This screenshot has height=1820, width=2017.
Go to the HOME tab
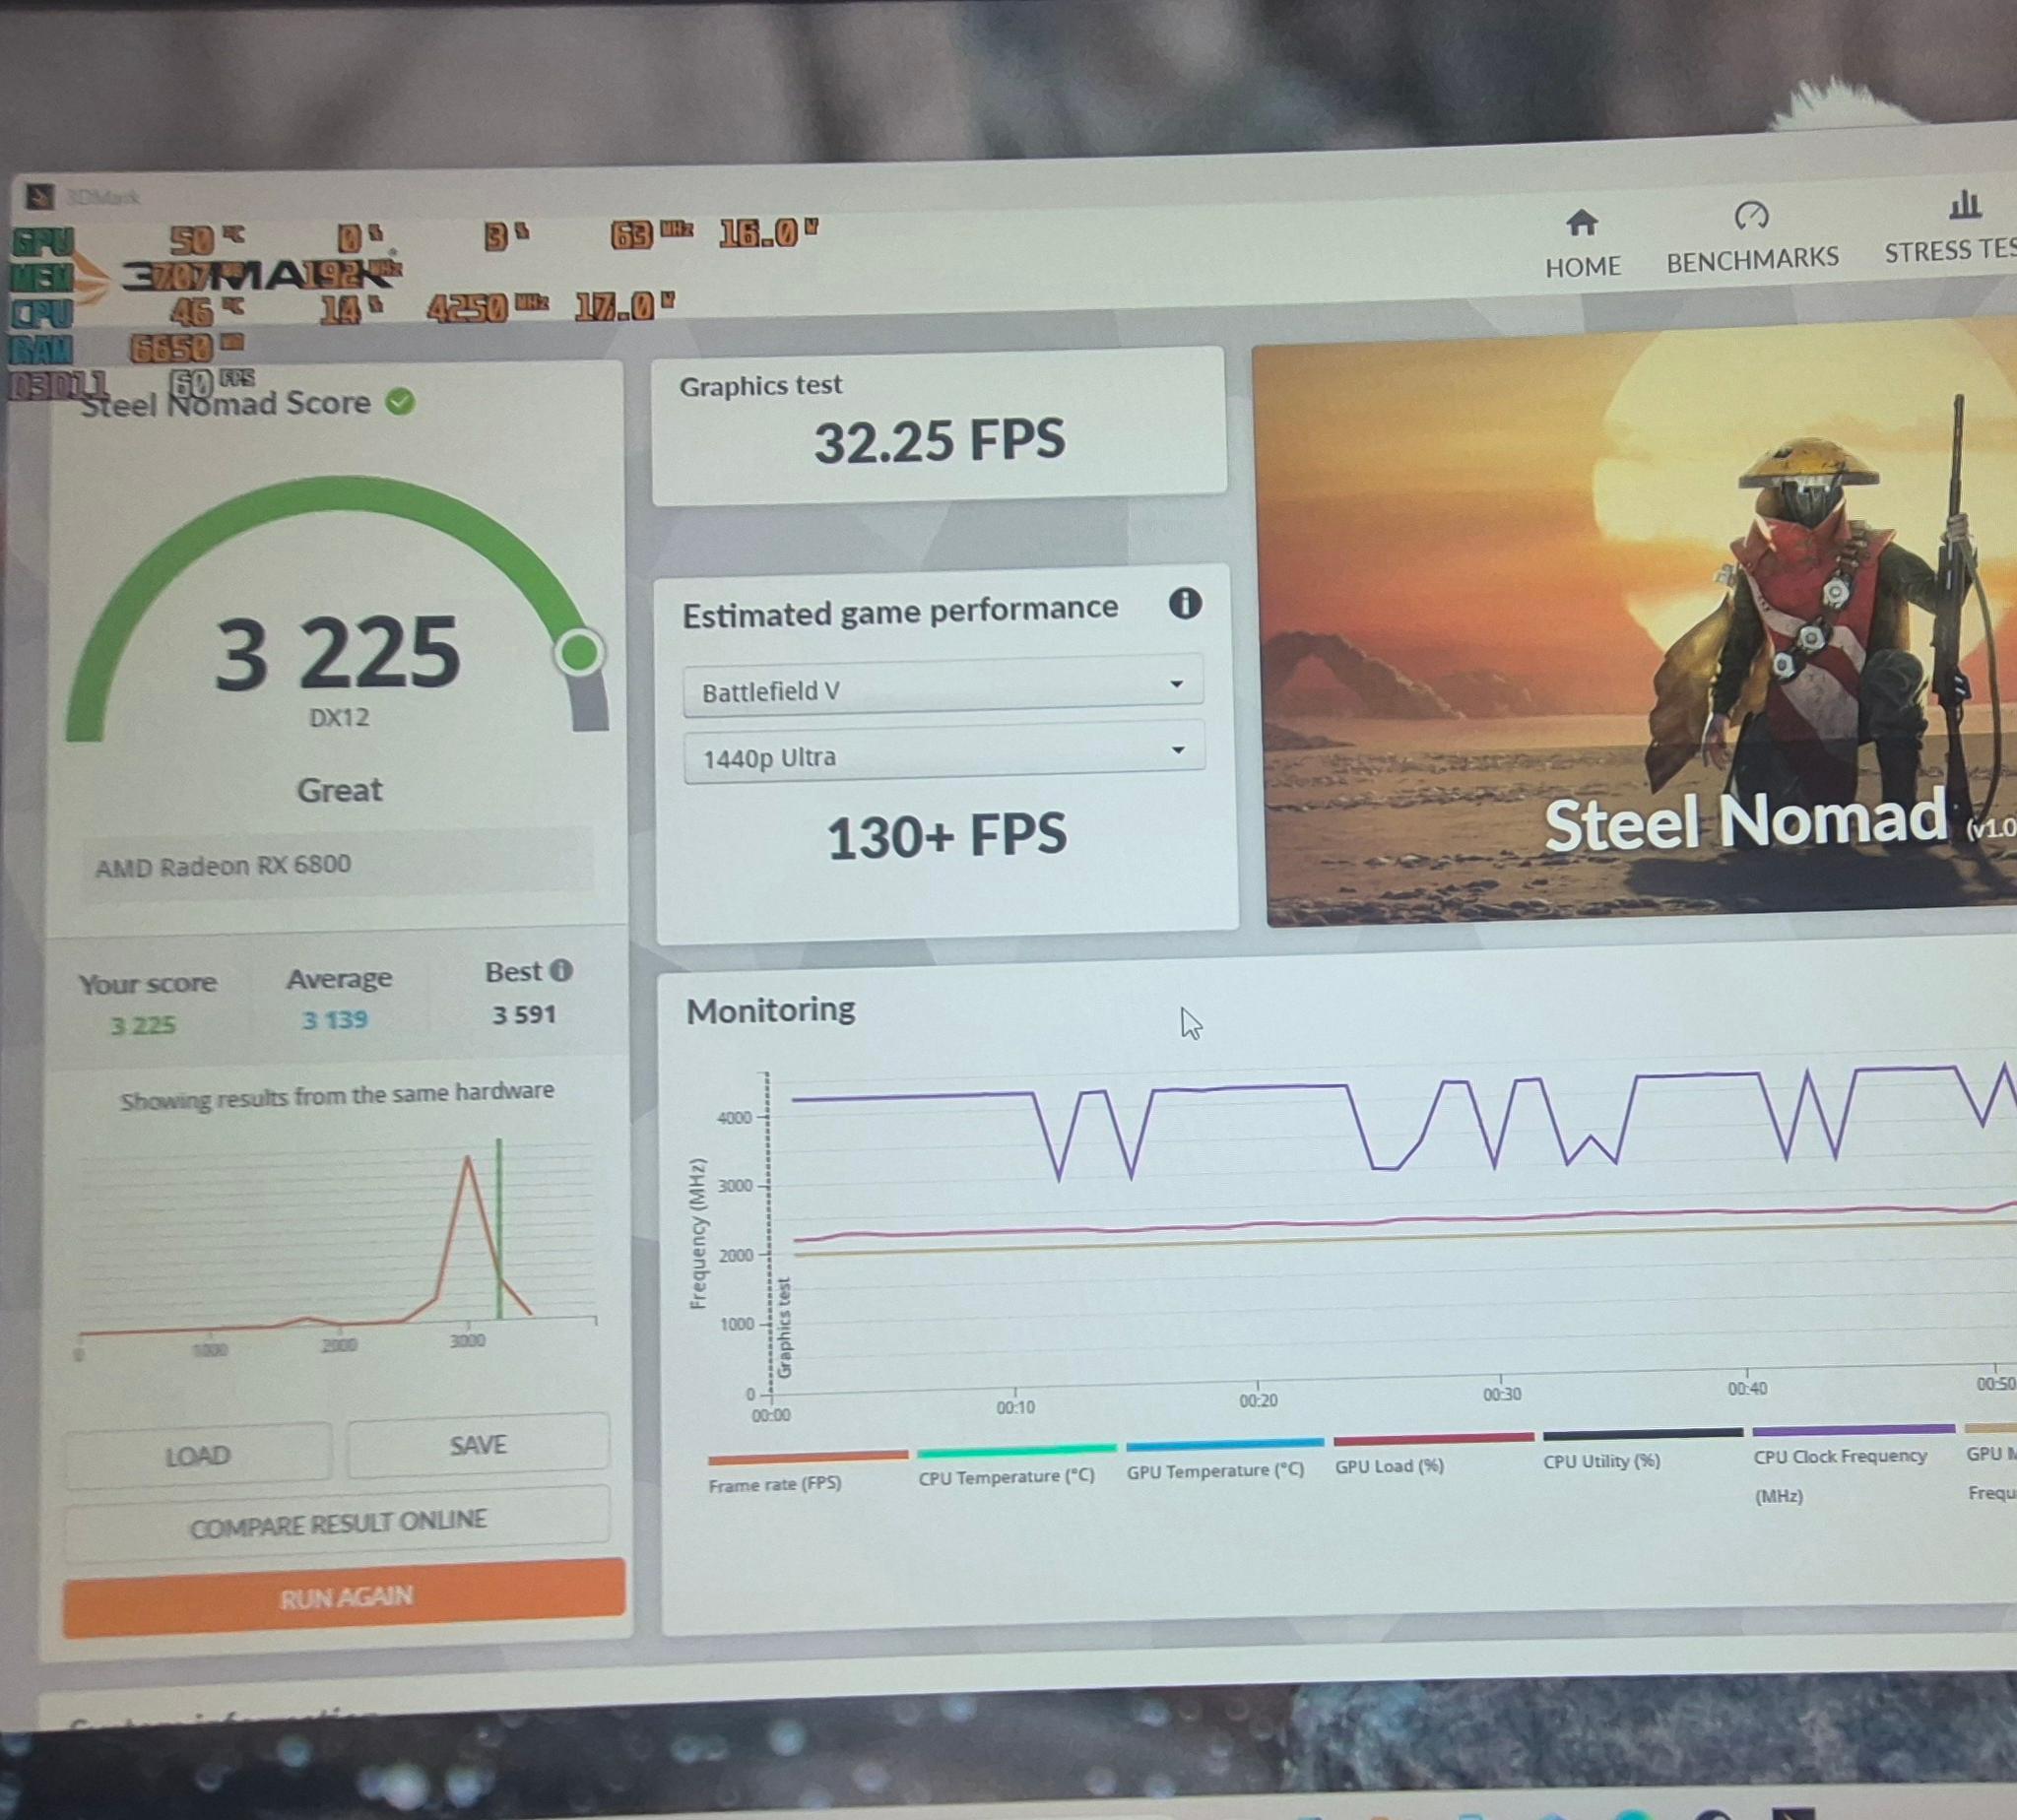click(1582, 266)
